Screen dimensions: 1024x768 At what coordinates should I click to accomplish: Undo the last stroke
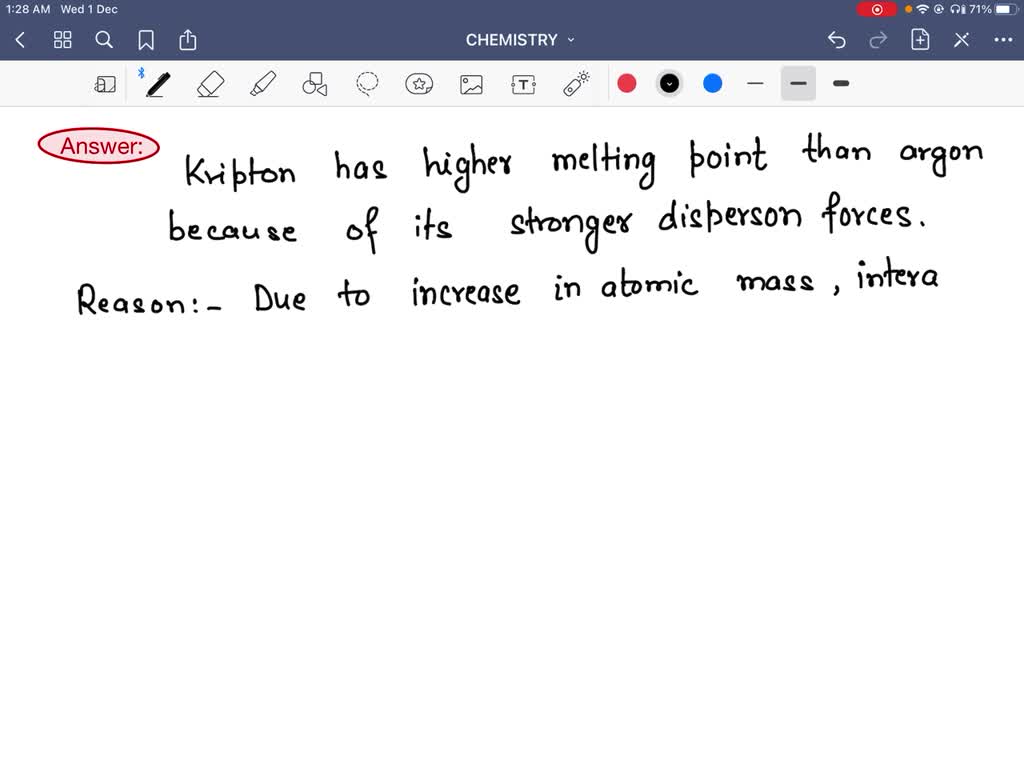[x=837, y=40]
